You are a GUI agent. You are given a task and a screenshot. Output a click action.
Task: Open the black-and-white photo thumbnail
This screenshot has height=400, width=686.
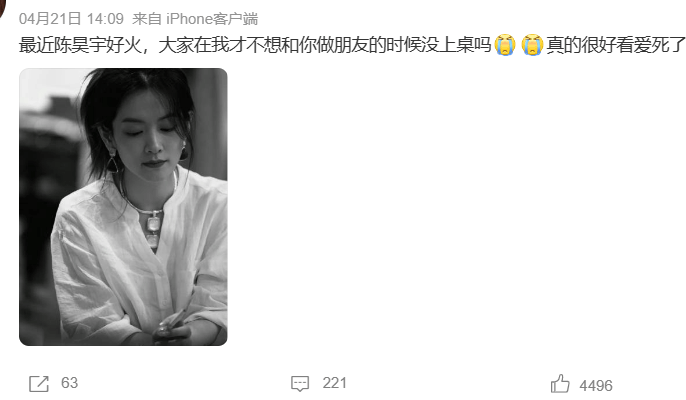123,207
